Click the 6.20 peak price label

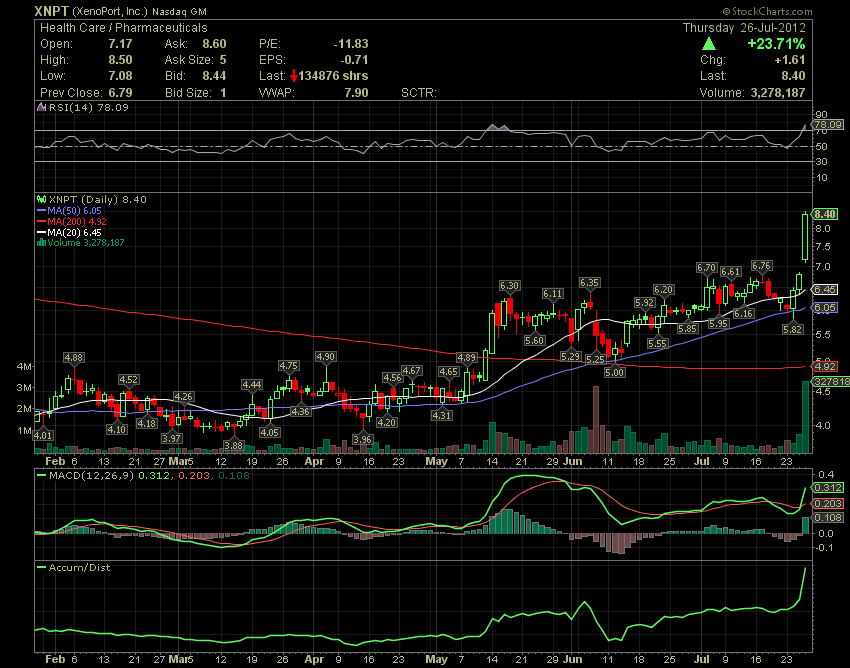tap(663, 290)
